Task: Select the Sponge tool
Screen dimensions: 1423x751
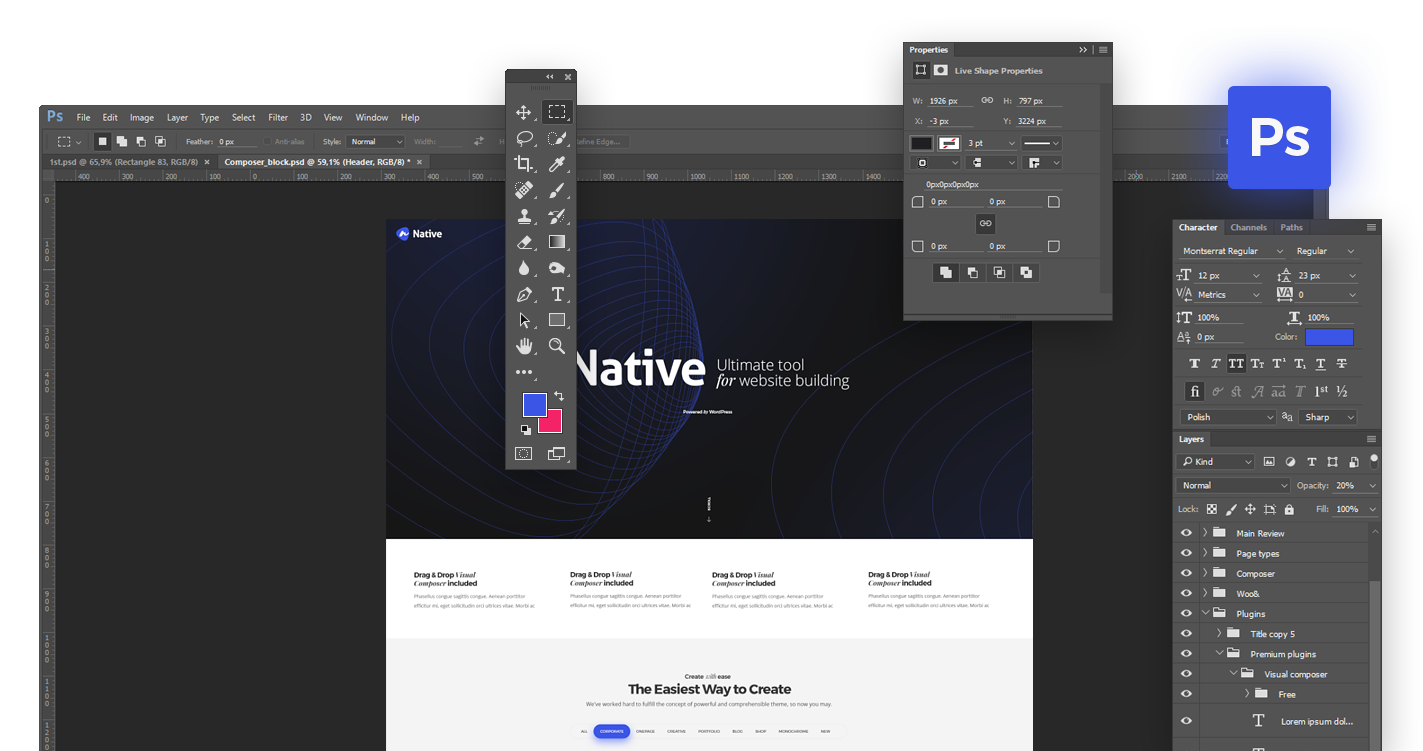Action: pos(557,268)
